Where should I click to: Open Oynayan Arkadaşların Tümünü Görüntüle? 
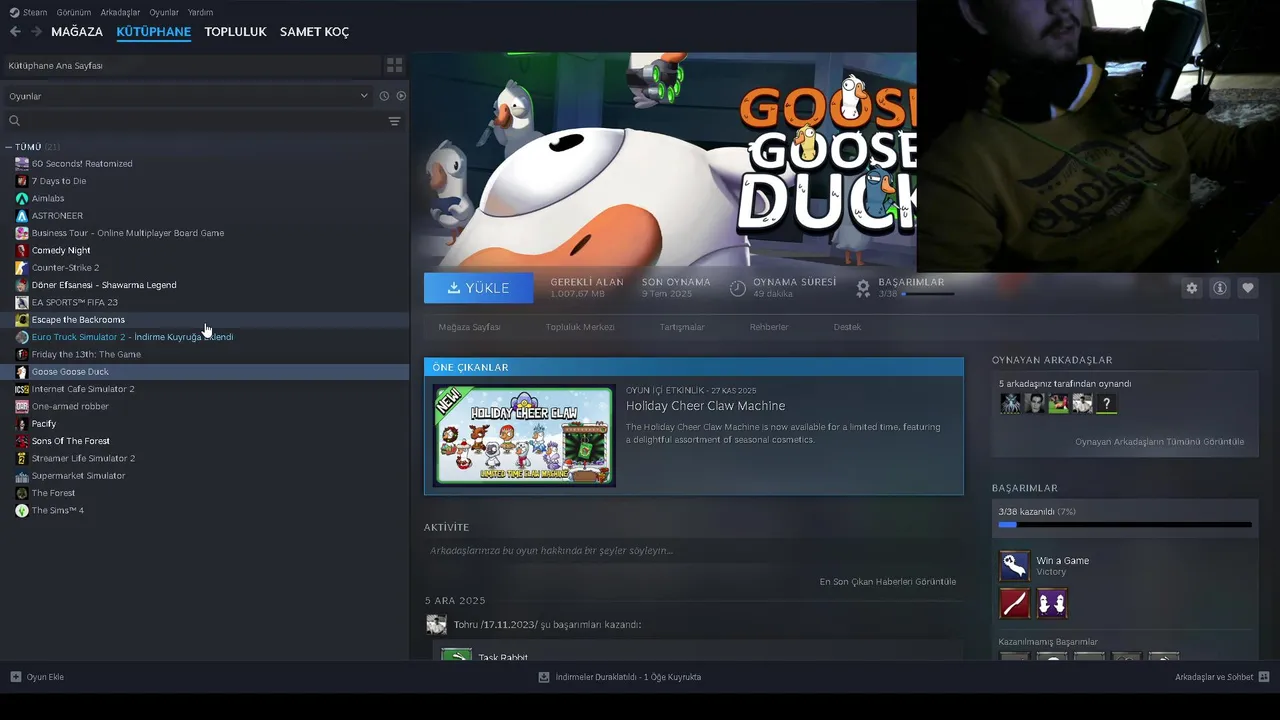coord(1159,441)
